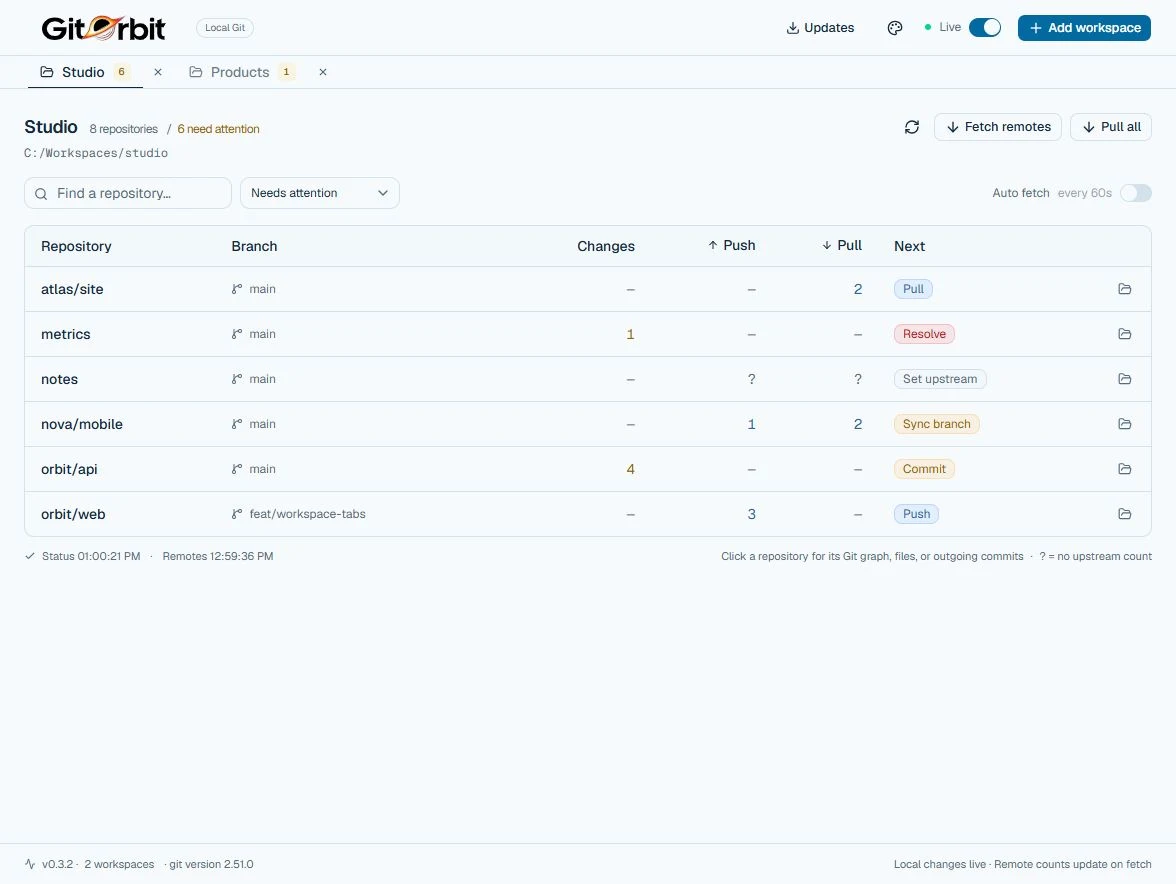Click Commit action for orbit/api

tap(924, 469)
